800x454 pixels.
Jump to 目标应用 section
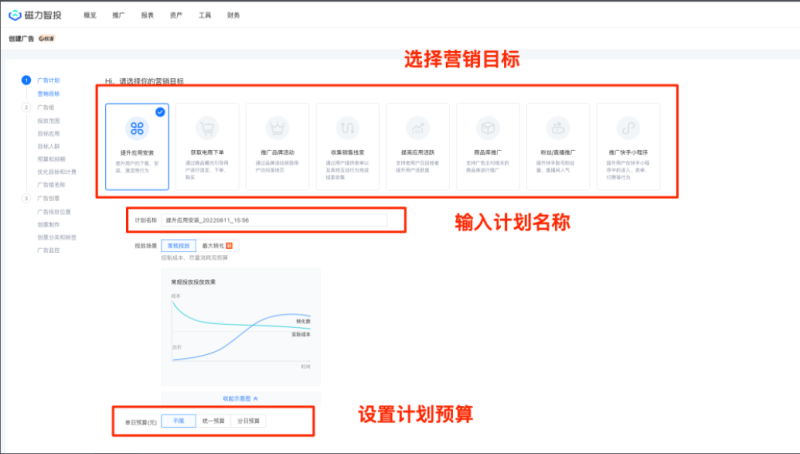[48, 134]
